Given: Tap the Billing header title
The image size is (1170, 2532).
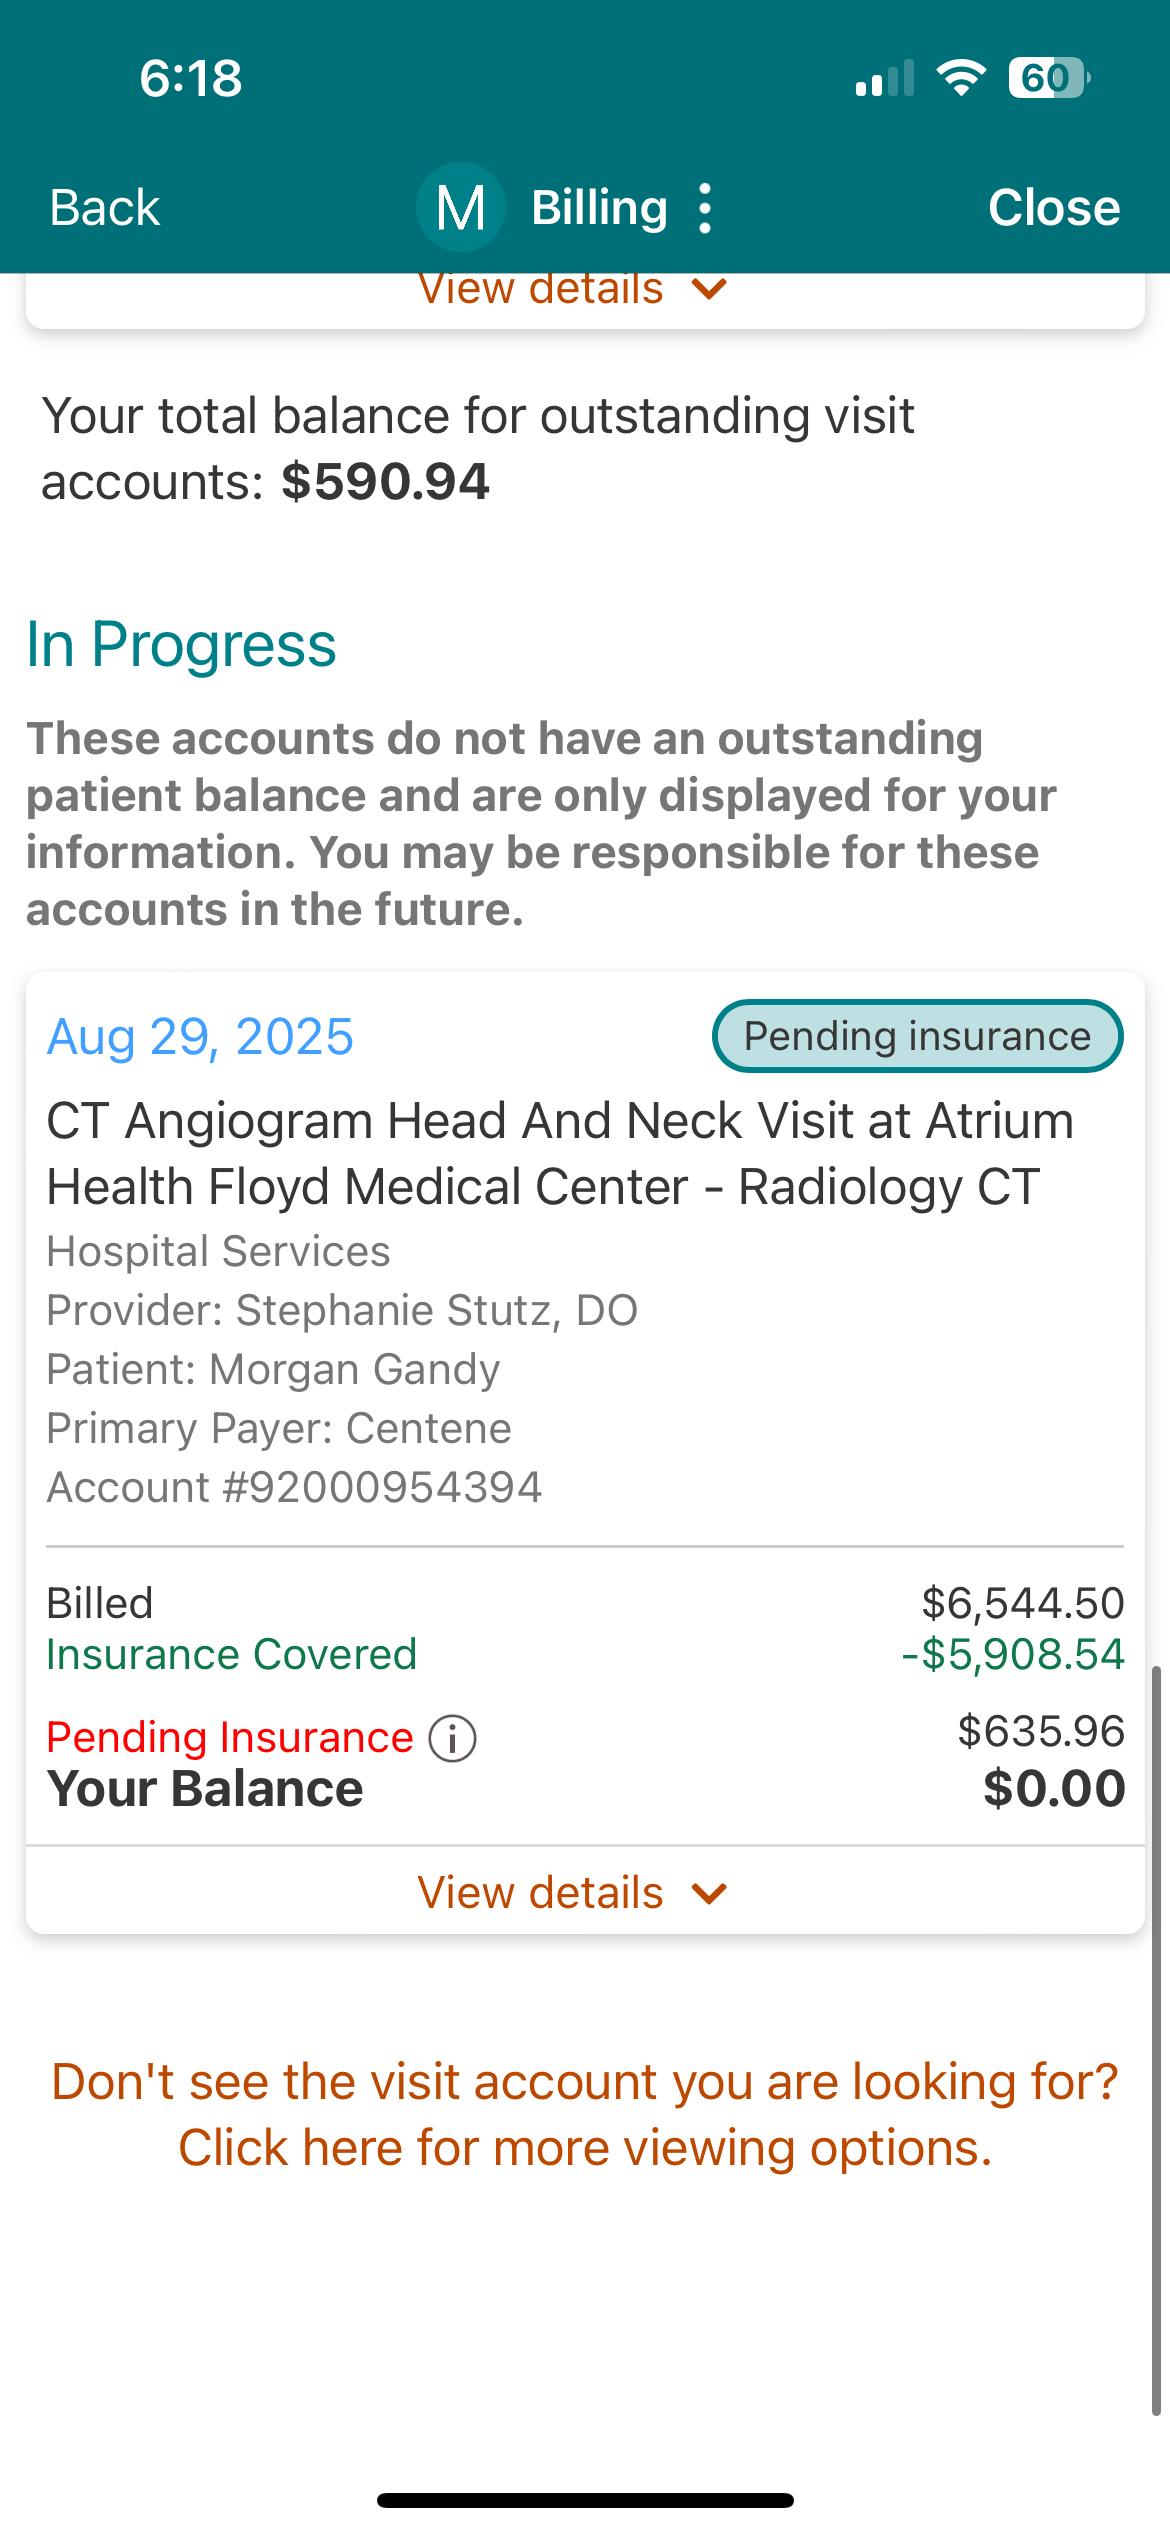Looking at the screenshot, I should [x=599, y=208].
